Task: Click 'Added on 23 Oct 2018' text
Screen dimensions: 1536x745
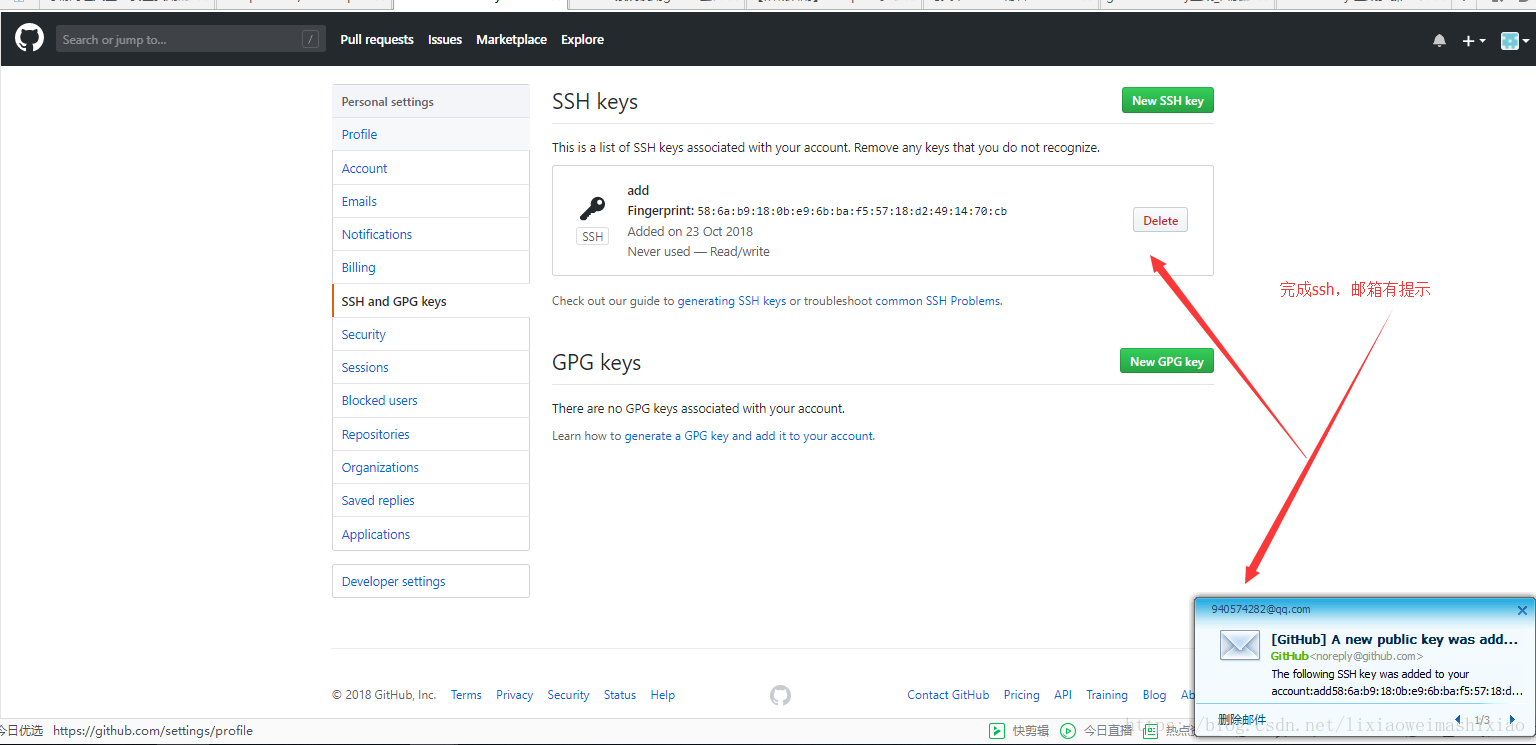Action: [x=690, y=231]
